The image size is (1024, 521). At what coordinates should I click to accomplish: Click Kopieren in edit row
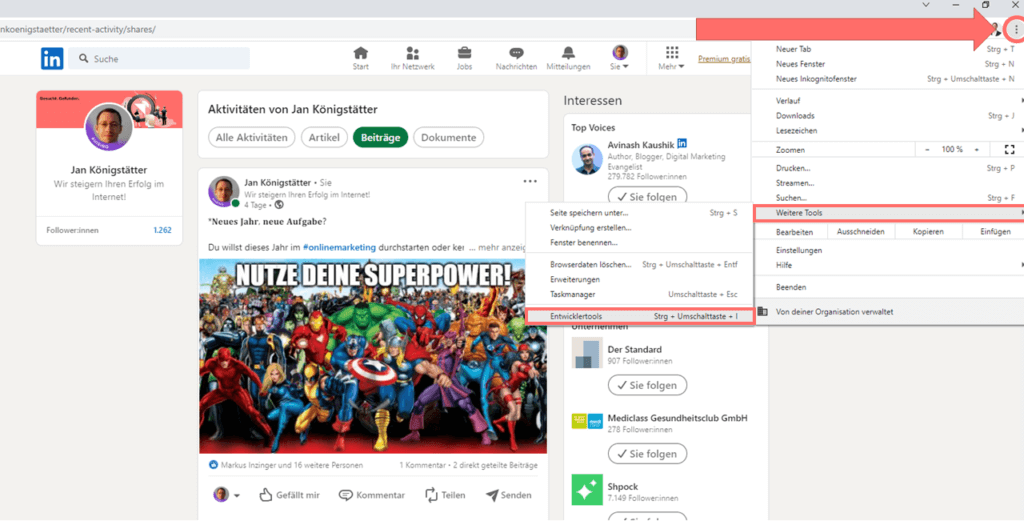pos(928,232)
